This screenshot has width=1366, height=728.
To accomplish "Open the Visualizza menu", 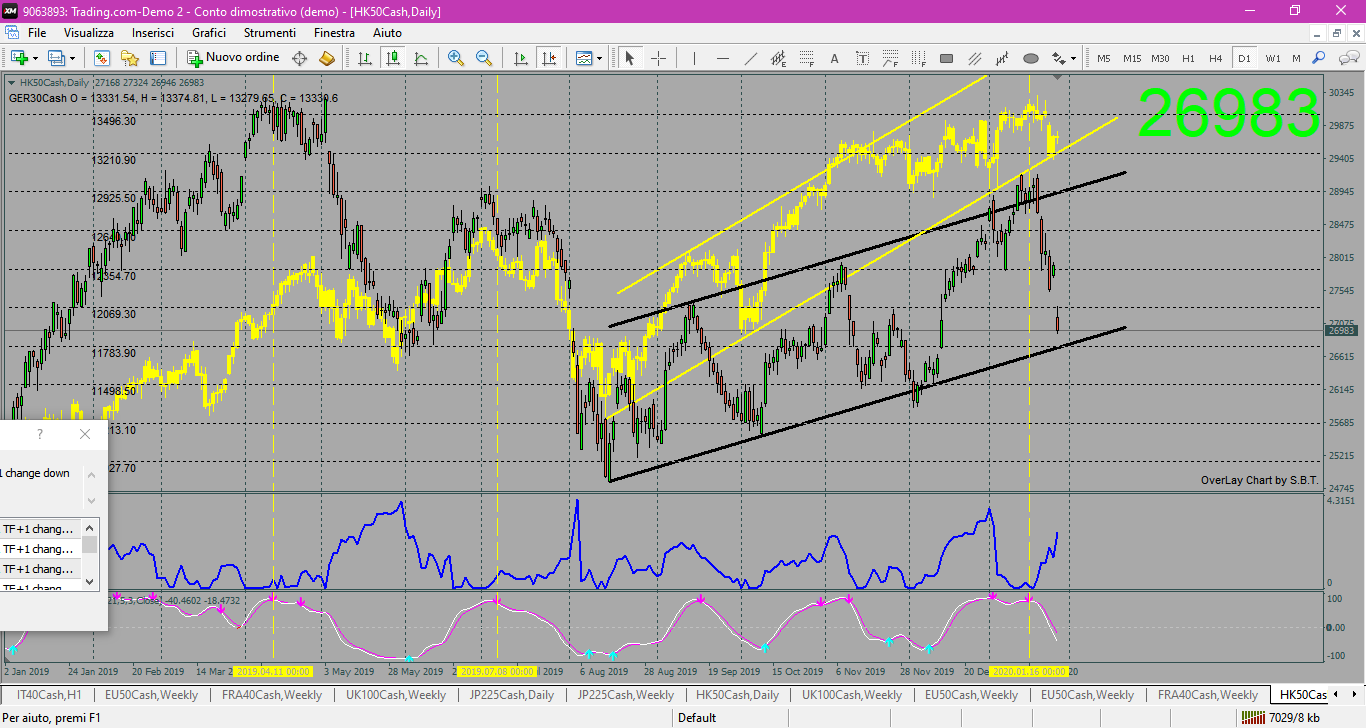I will click(89, 33).
